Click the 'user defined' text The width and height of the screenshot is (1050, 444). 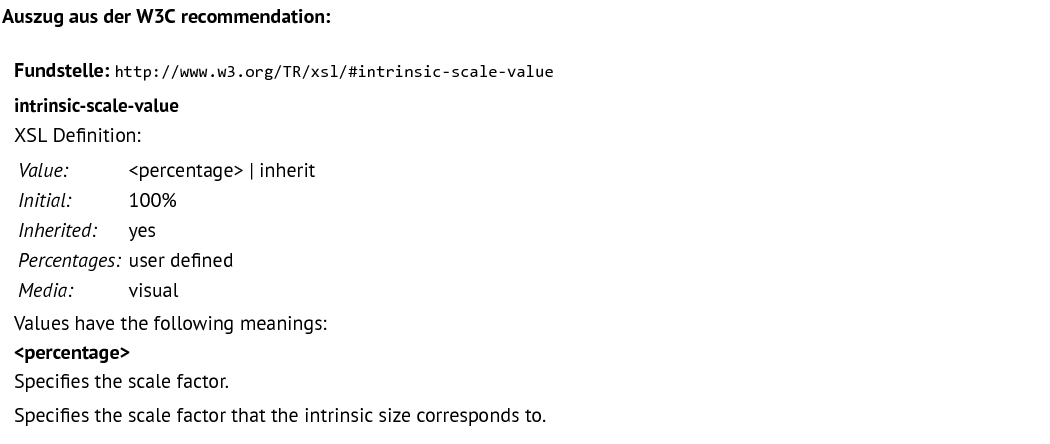[x=181, y=261]
